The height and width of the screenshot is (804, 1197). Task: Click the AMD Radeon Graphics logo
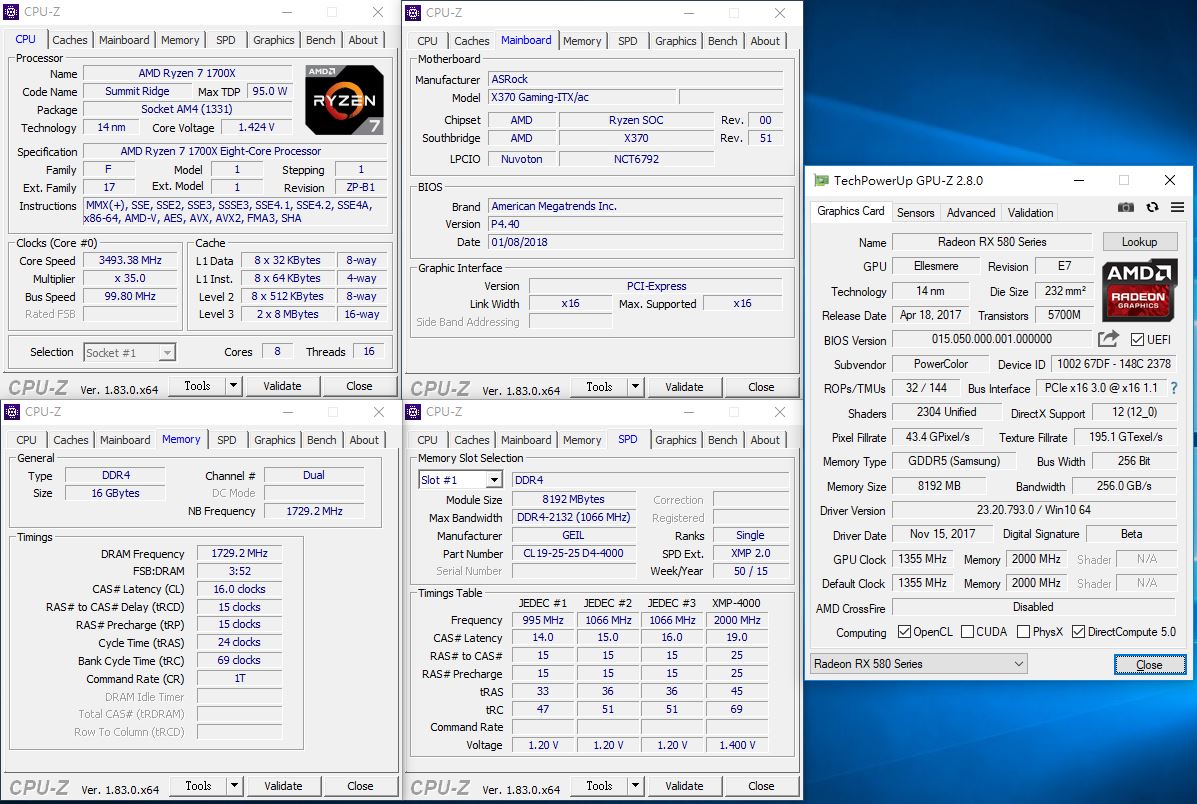(1138, 289)
